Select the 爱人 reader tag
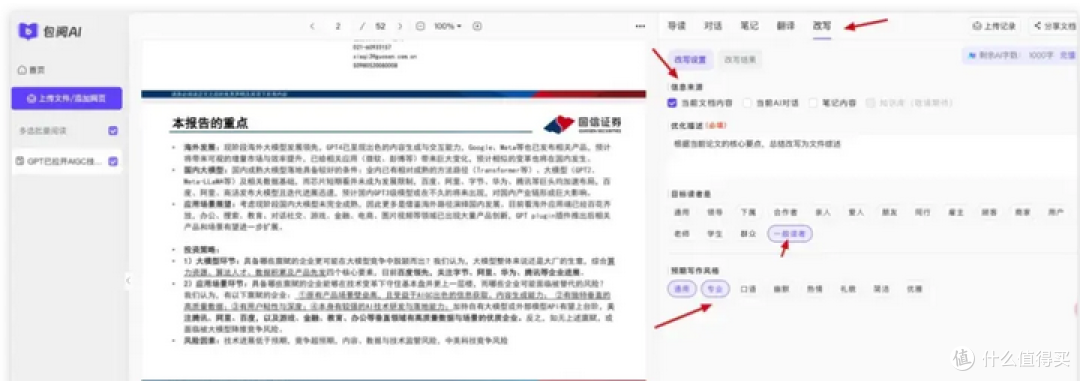The image size is (1080, 381). pyautogui.click(x=856, y=213)
